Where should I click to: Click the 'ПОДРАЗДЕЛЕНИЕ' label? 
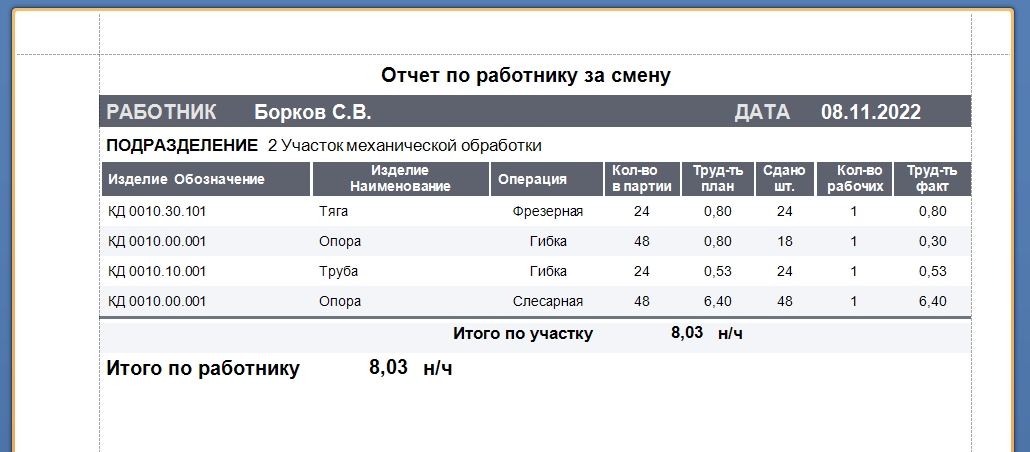(182, 146)
